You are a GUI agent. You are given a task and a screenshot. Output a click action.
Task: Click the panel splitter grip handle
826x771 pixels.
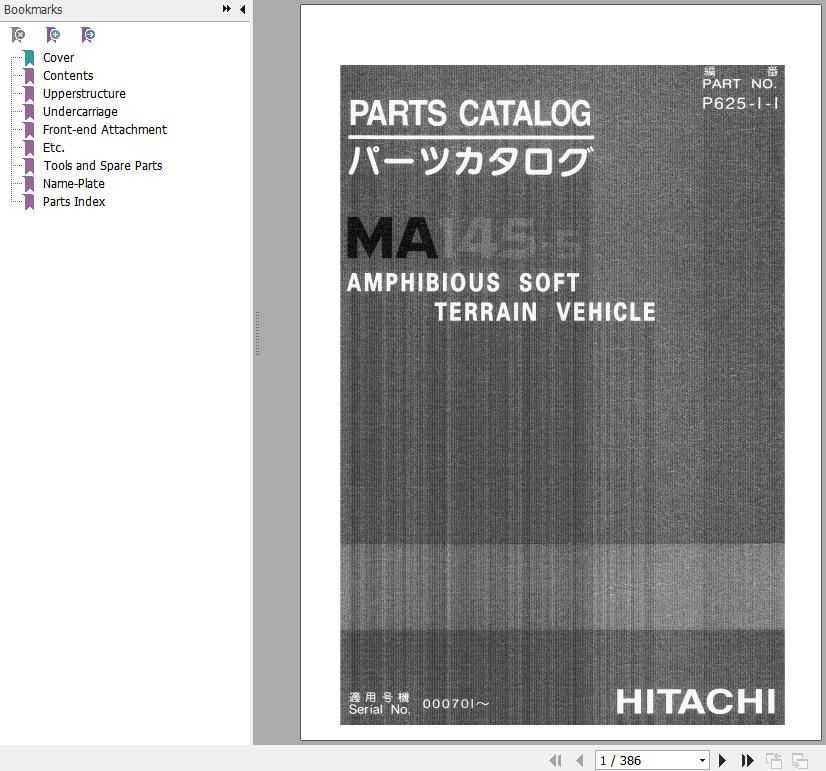coord(257,333)
